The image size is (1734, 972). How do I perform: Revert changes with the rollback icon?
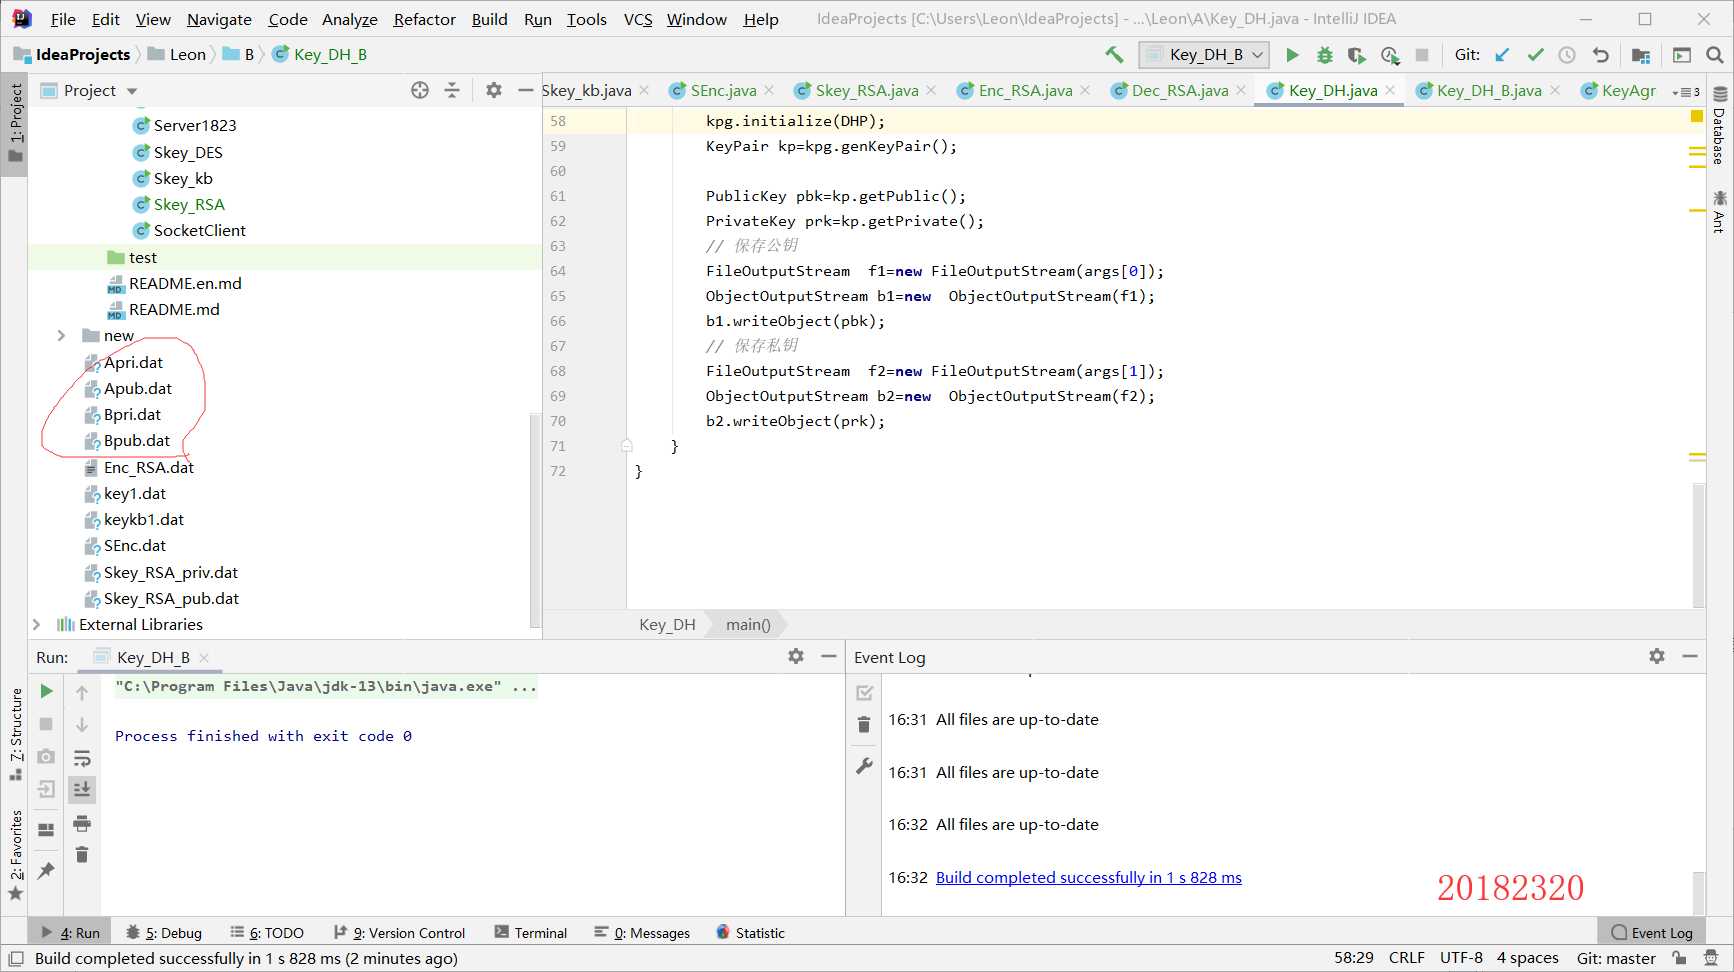point(1600,55)
